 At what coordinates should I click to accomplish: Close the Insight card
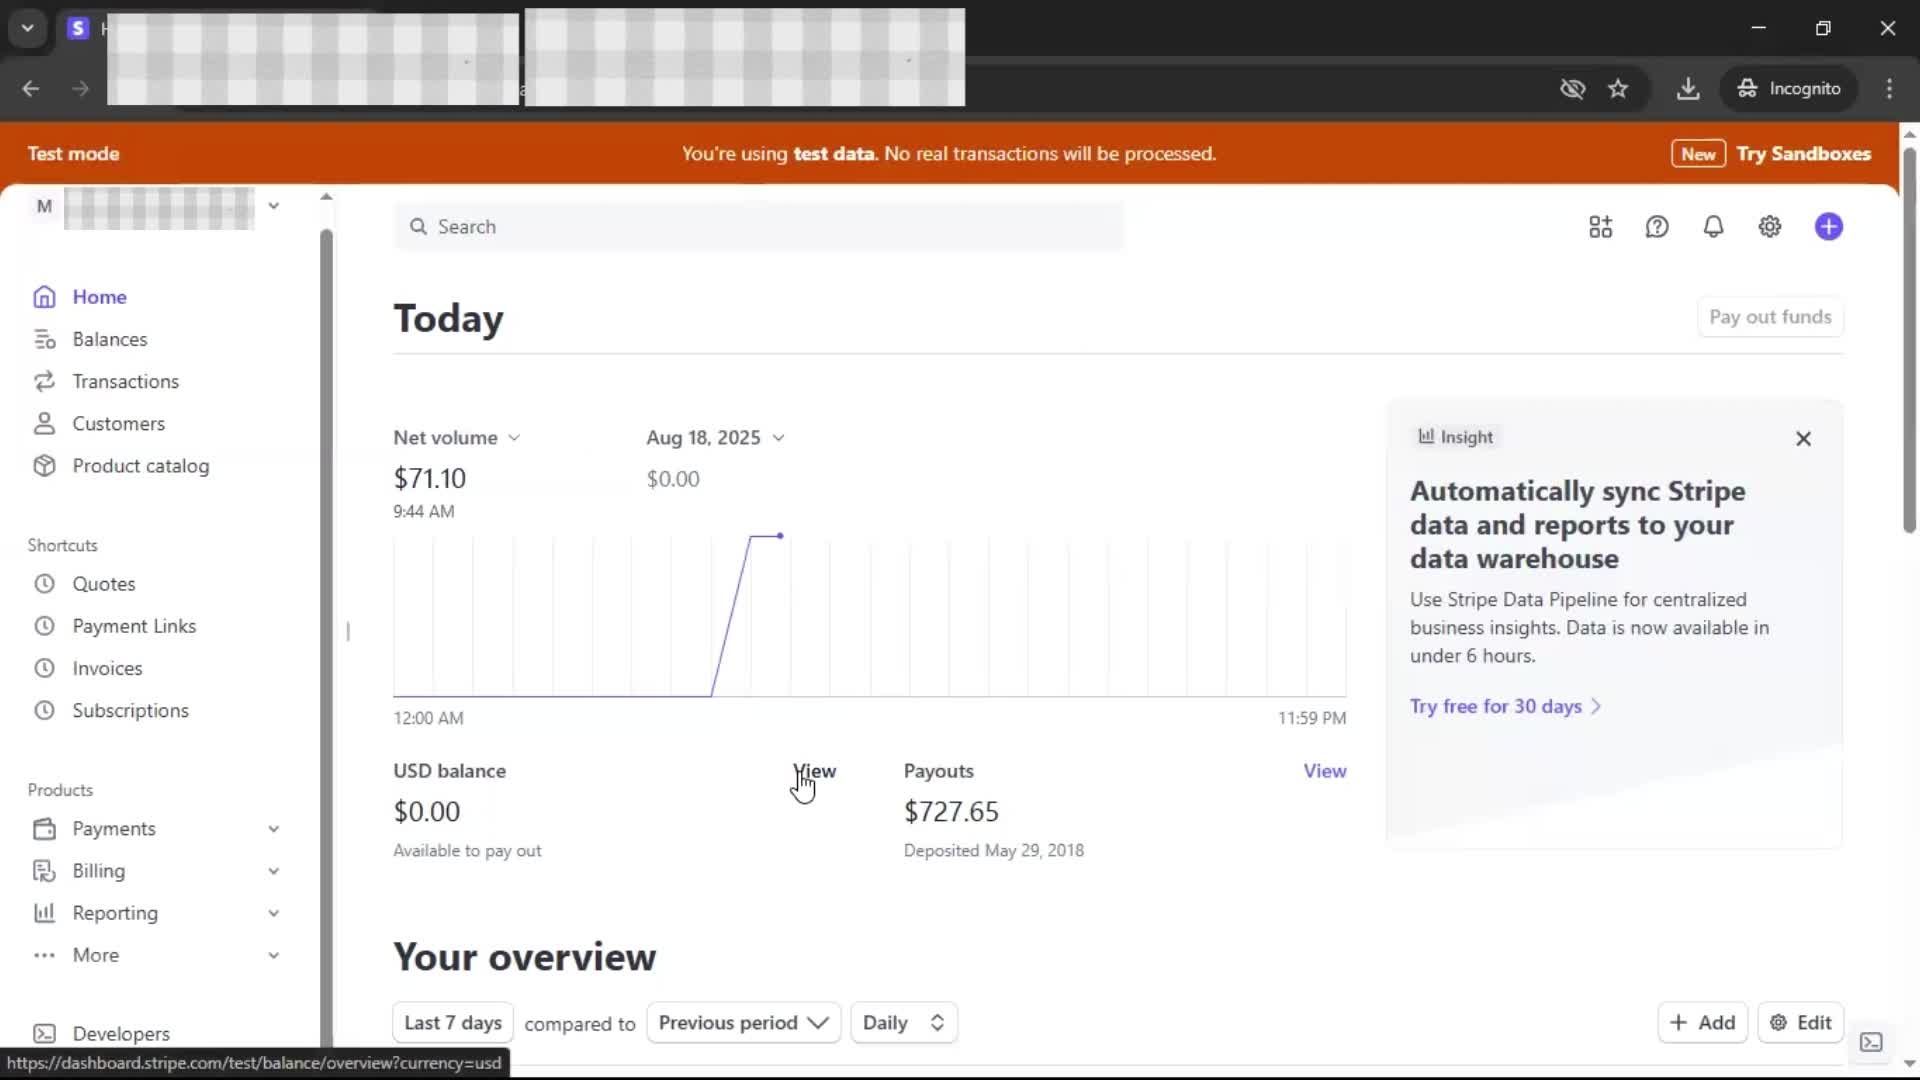point(1803,439)
